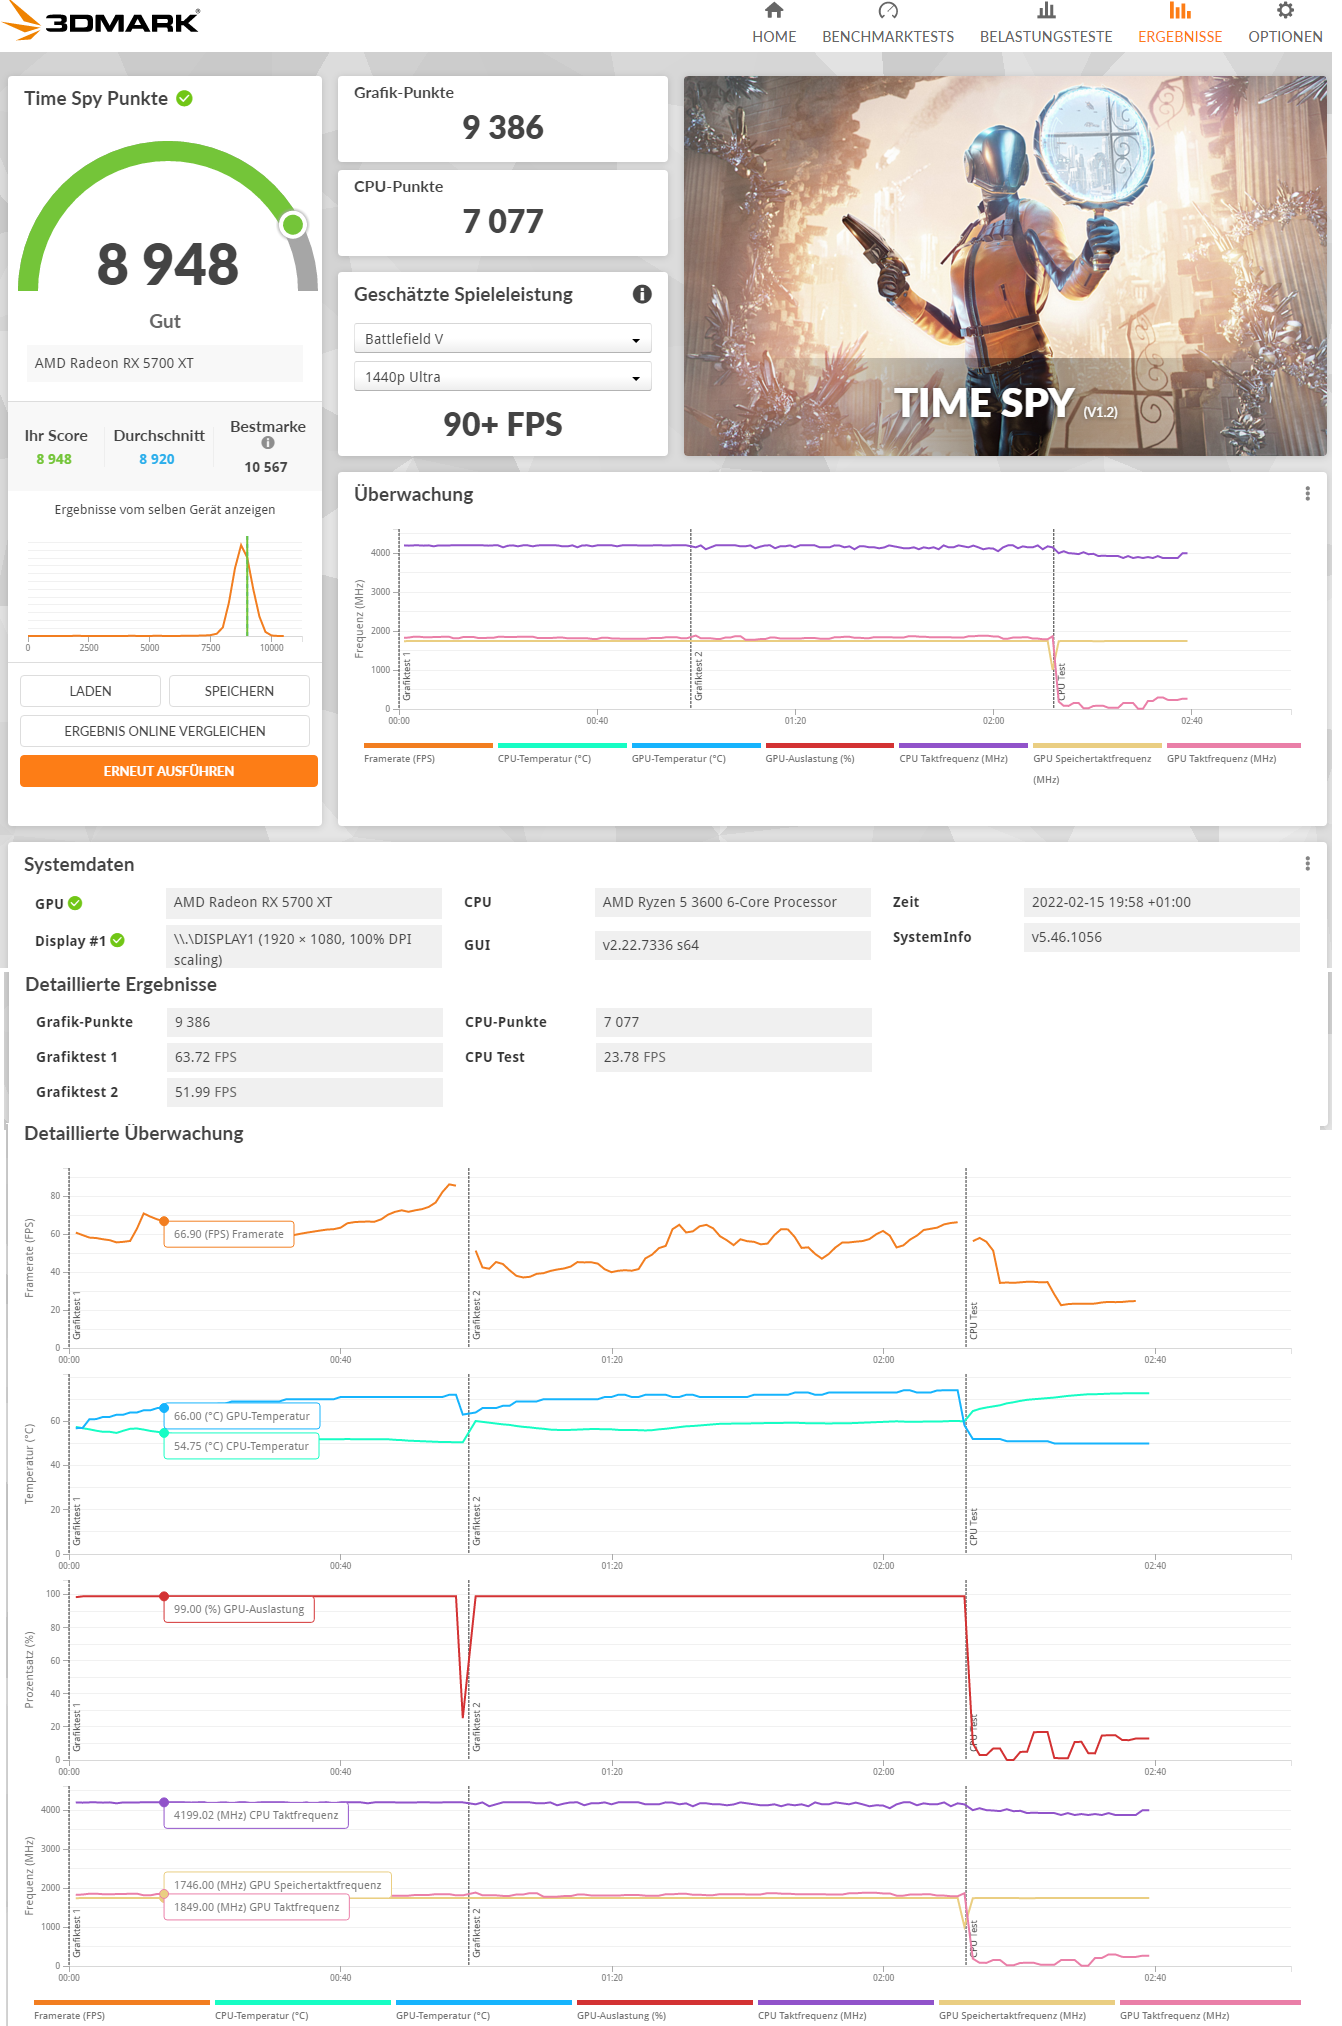
Task: Click Ergebnisse vom selben Gerät anzeigen link
Action: pyautogui.click(x=165, y=510)
